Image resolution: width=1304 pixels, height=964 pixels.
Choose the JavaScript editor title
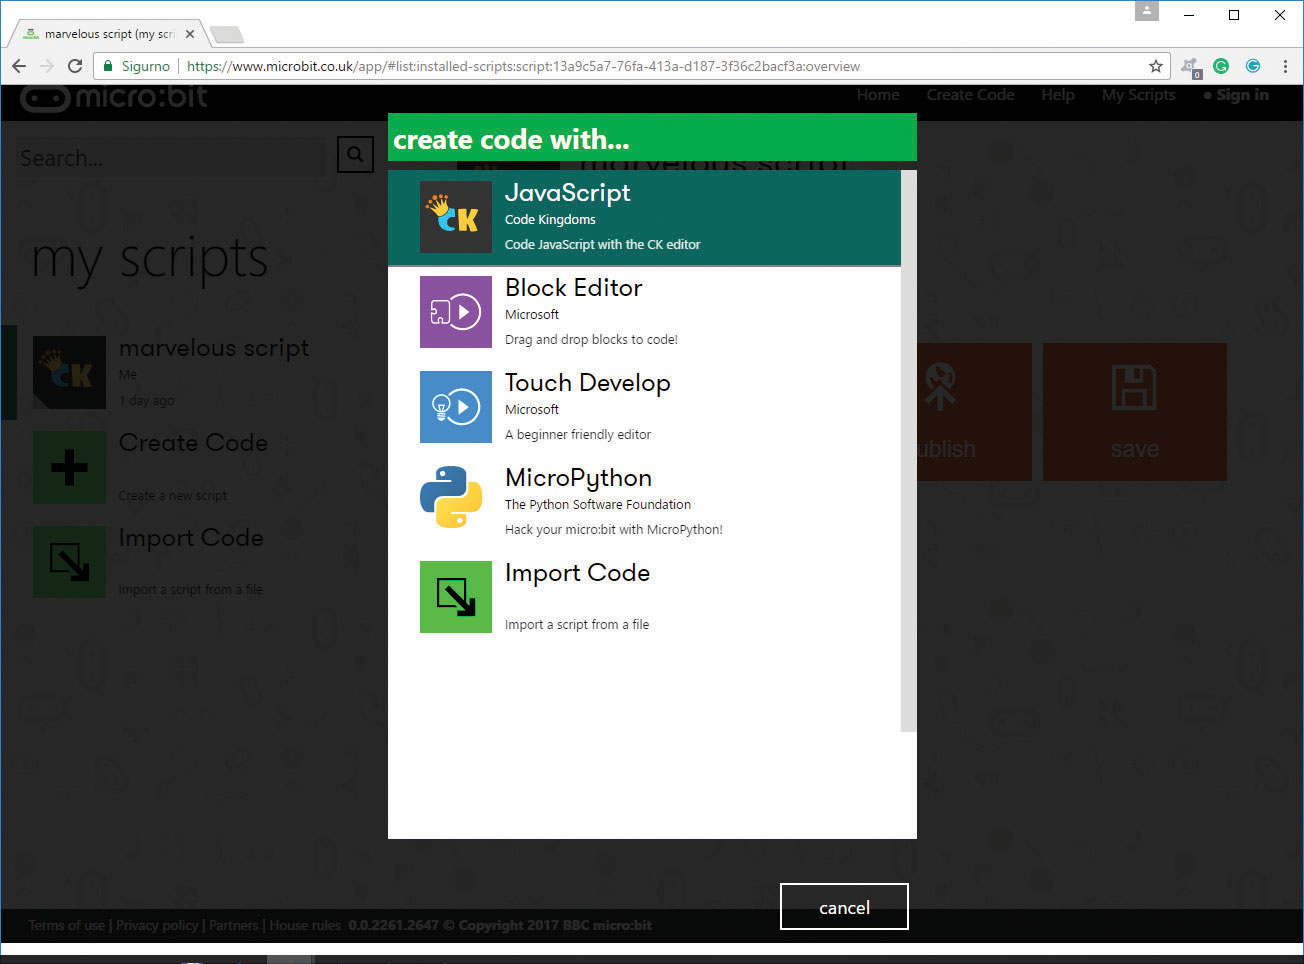(x=567, y=193)
